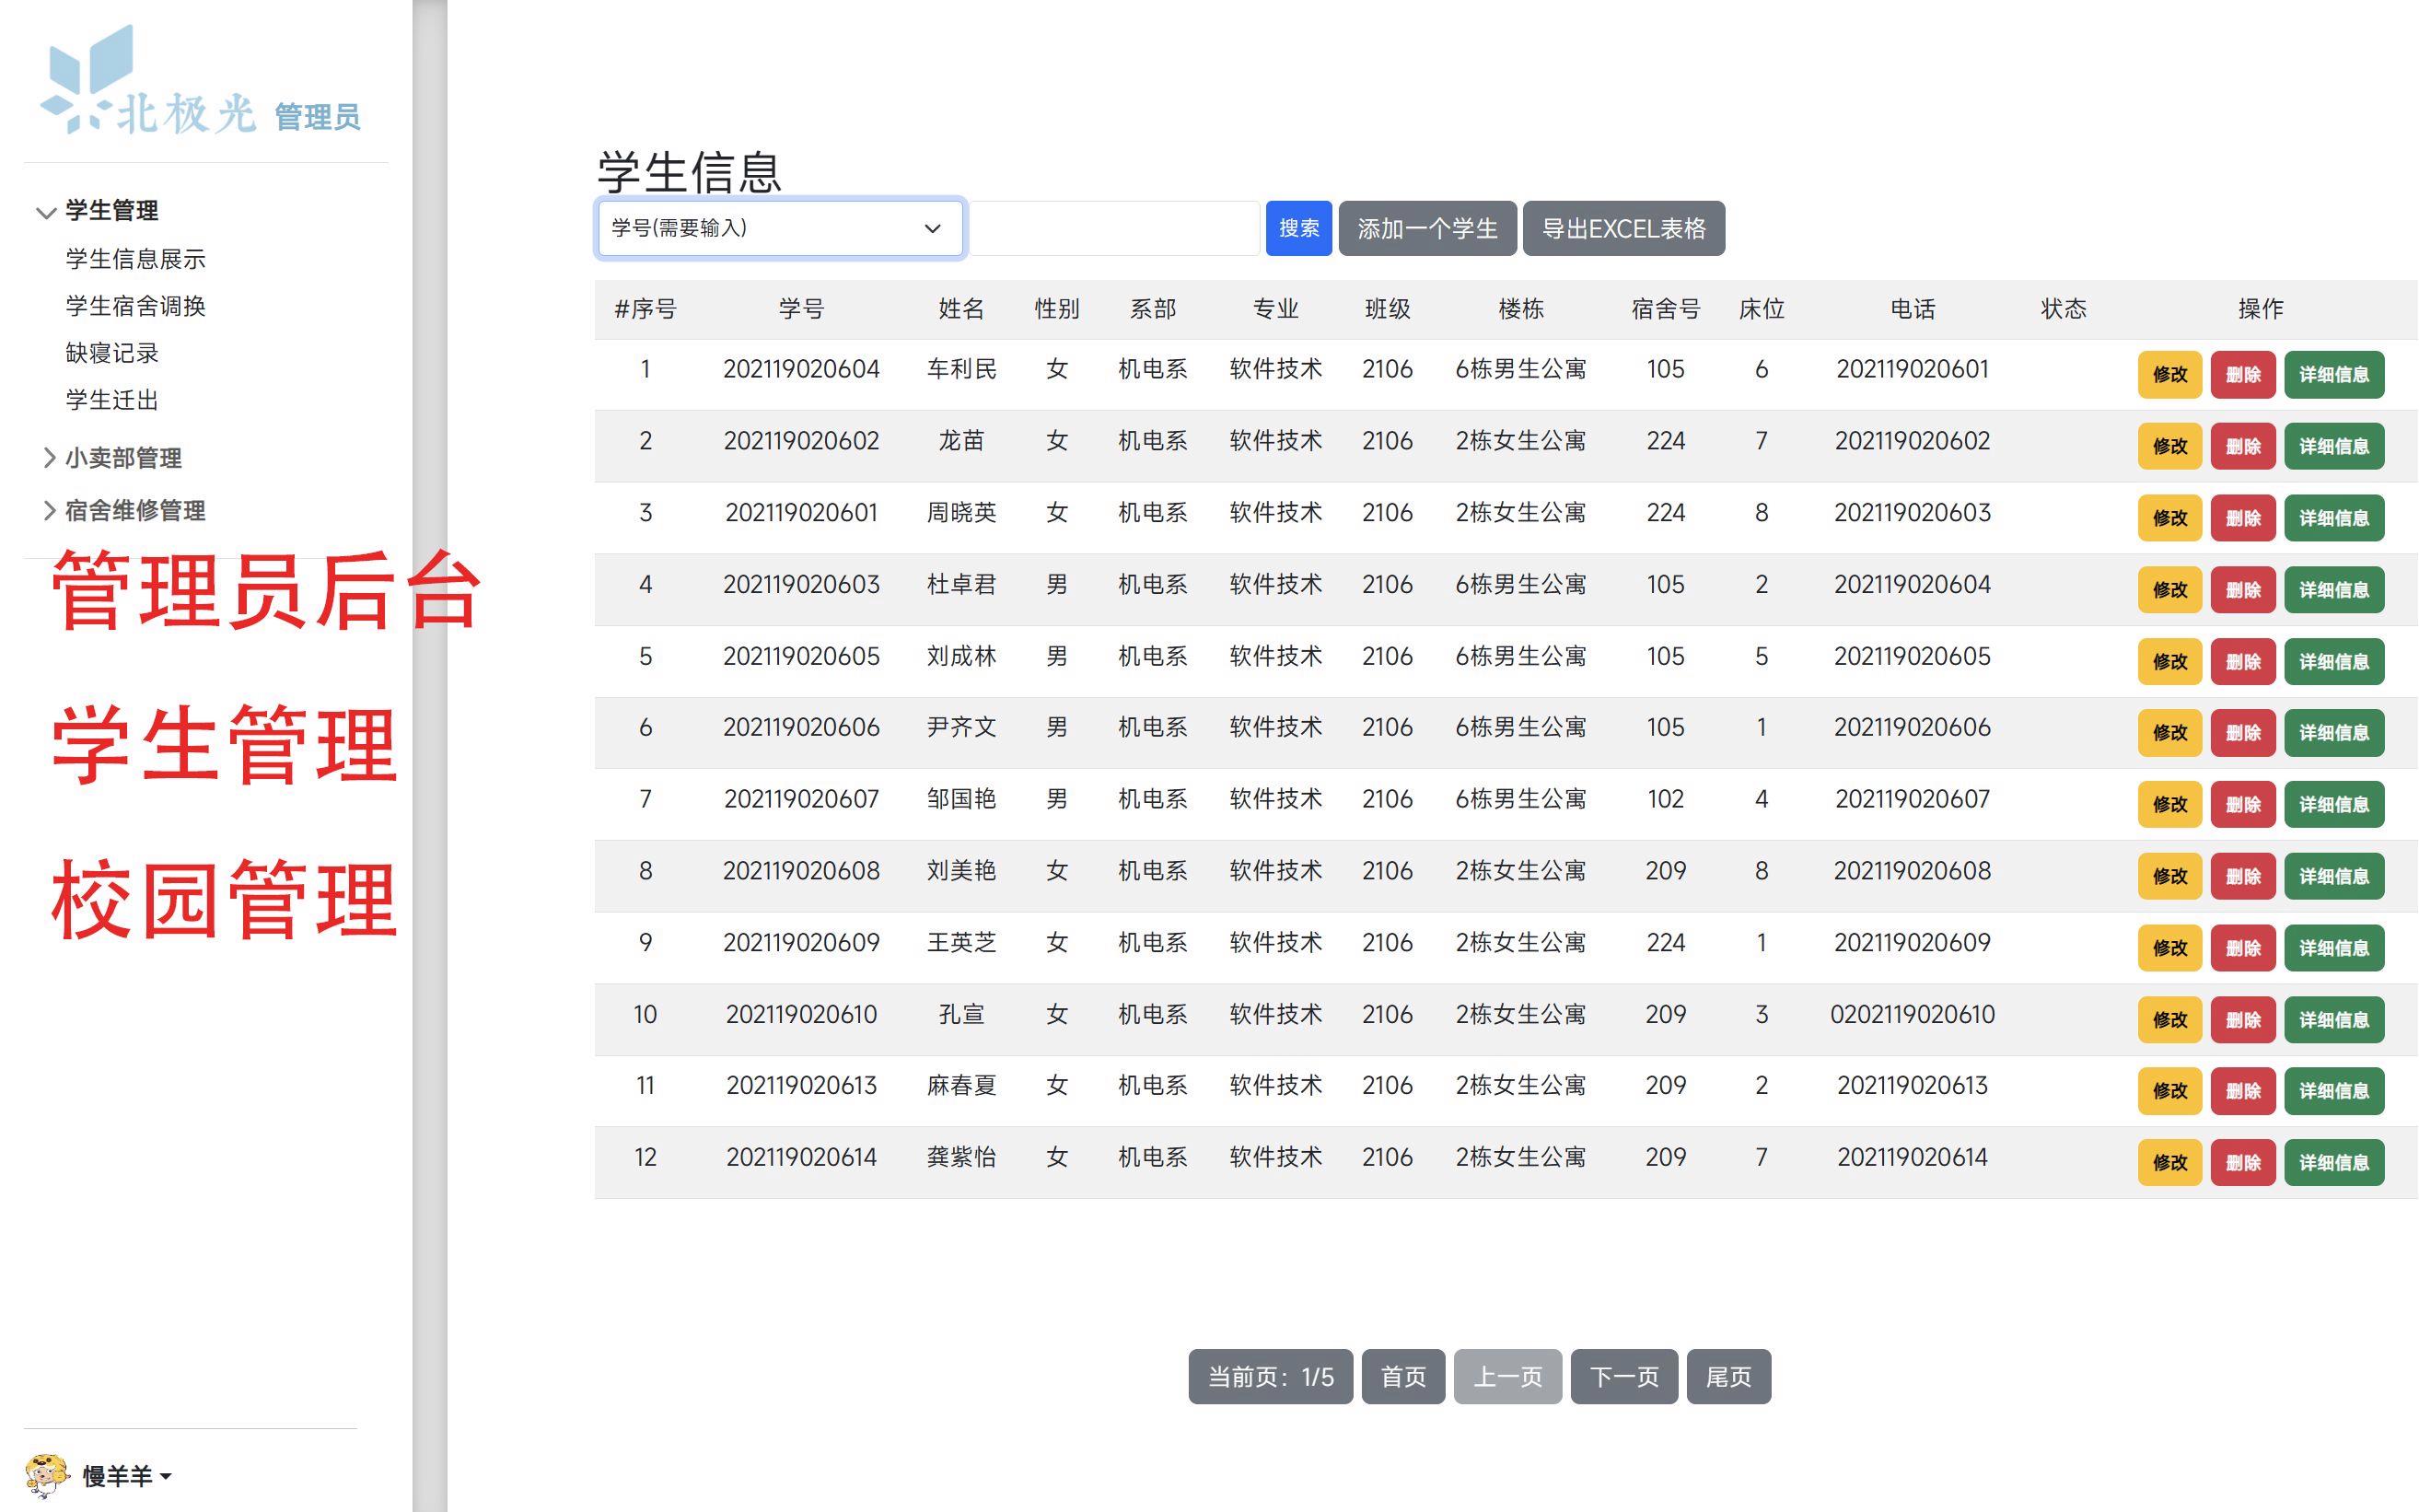Open 学生迁出 in the sidebar
Screen dimensions: 2419x1512
112,400
